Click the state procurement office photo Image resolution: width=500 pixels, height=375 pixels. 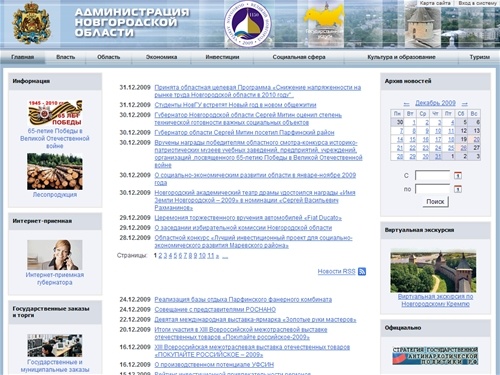55,346
